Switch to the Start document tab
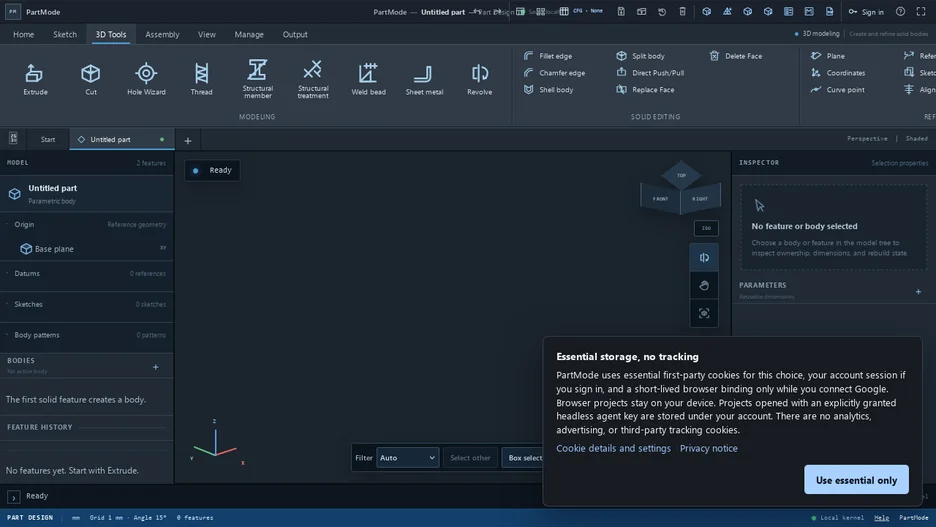The width and height of the screenshot is (936, 527). coord(48,140)
